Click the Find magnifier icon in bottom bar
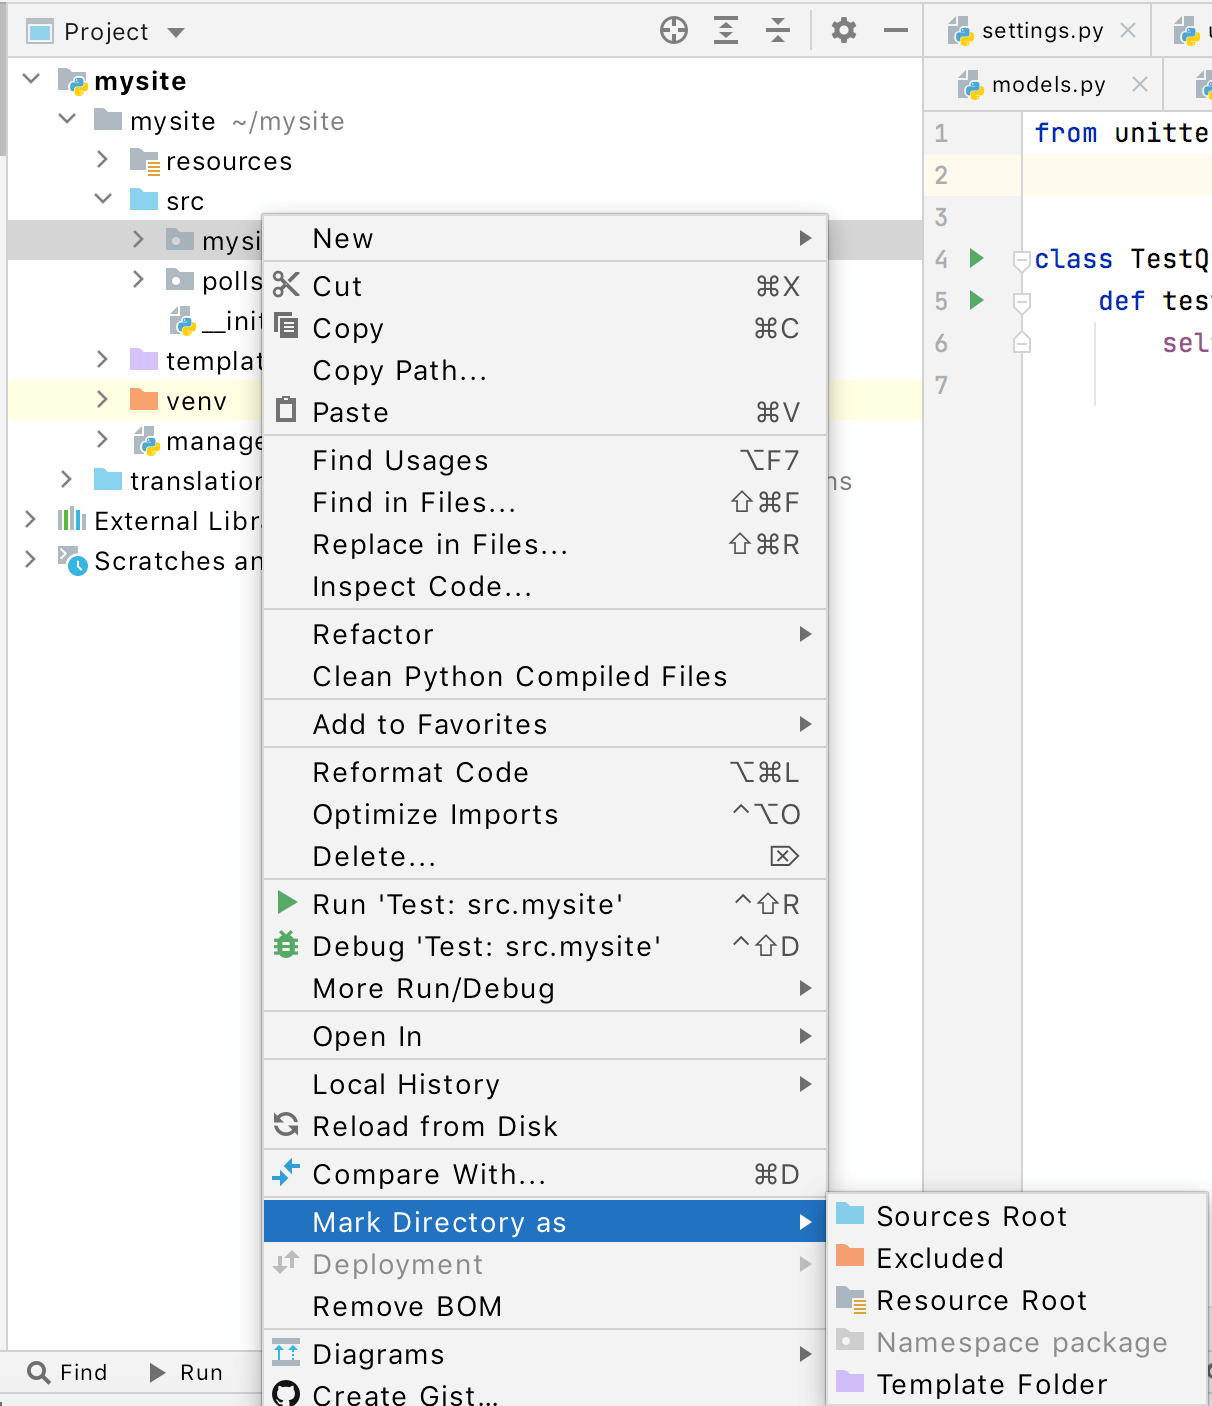This screenshot has width=1212, height=1406. tap(38, 1372)
